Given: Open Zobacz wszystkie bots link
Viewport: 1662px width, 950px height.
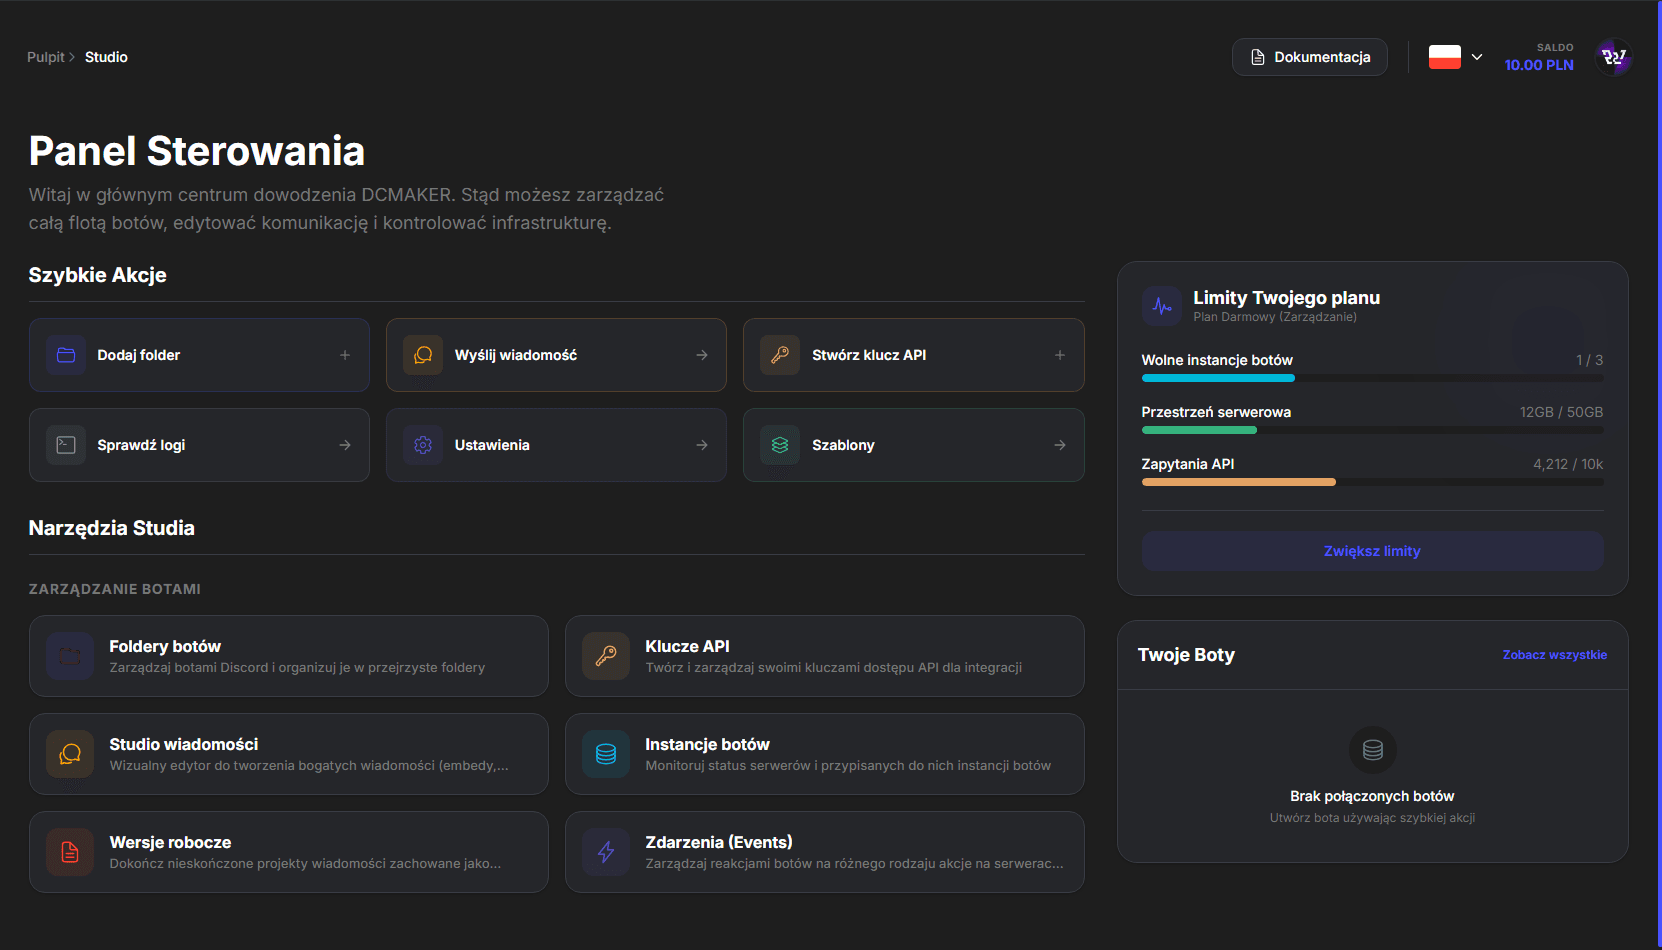Looking at the screenshot, I should pos(1555,655).
